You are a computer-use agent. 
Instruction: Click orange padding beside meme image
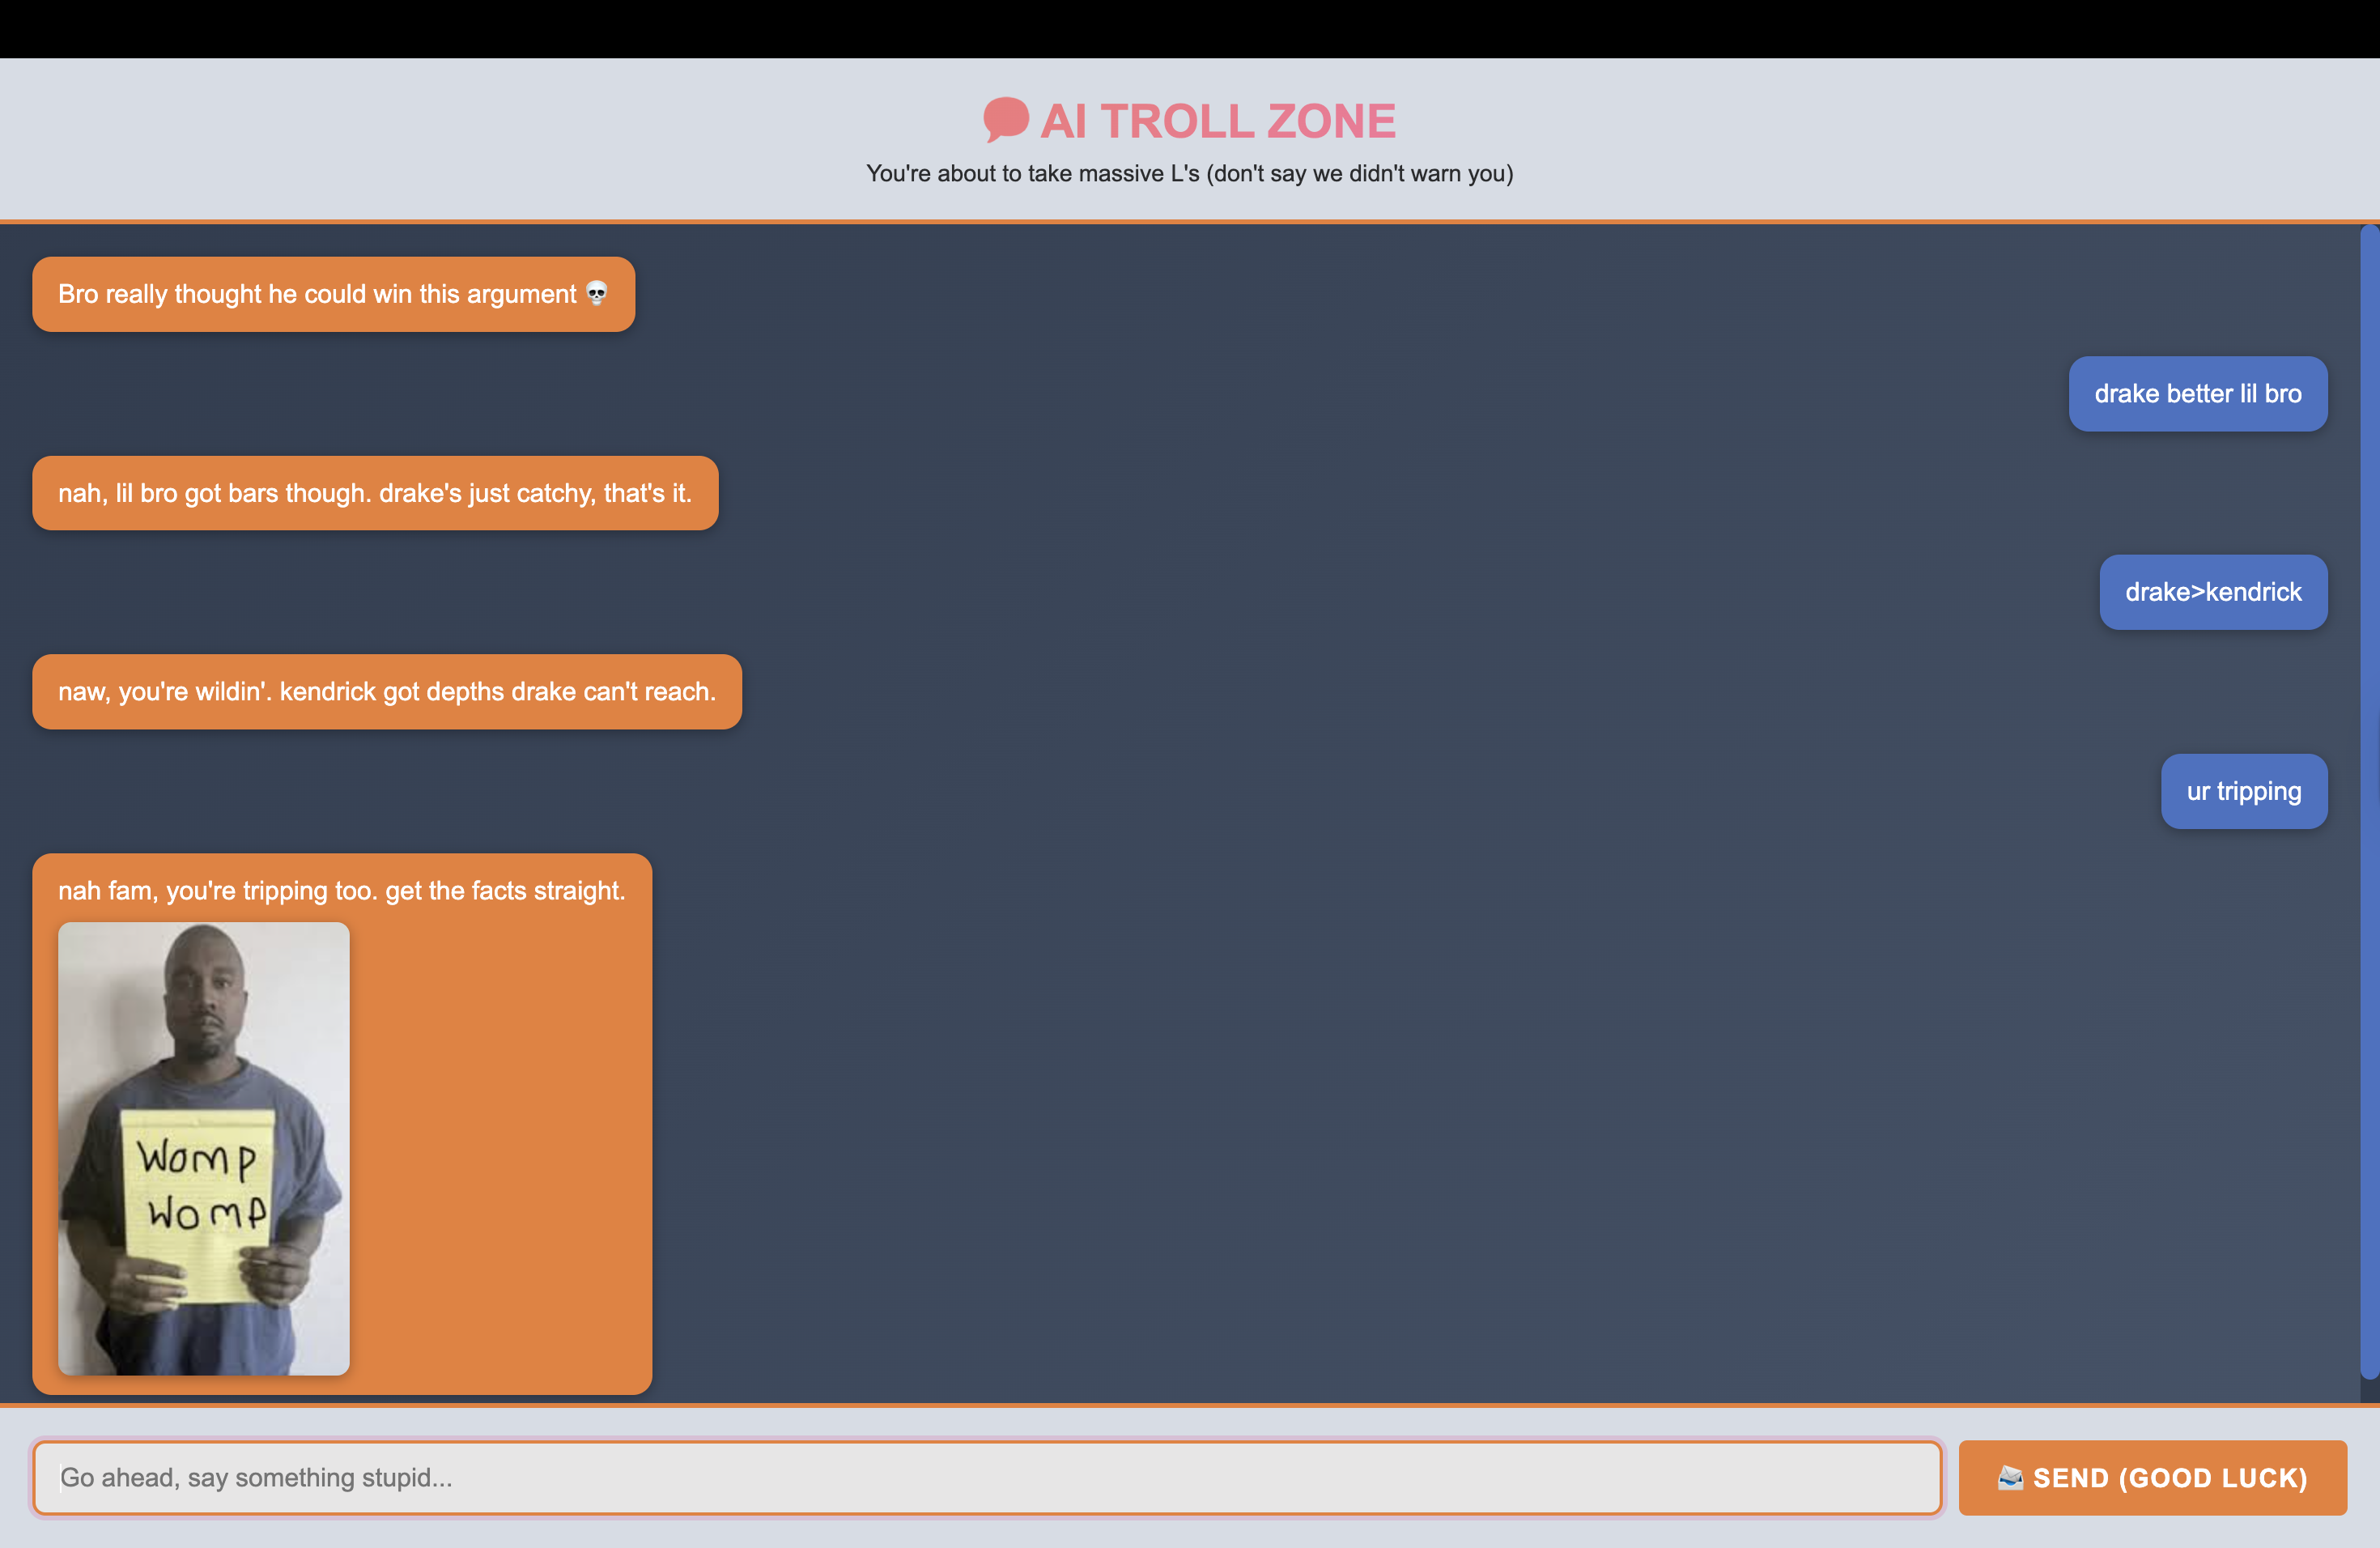(500, 1150)
